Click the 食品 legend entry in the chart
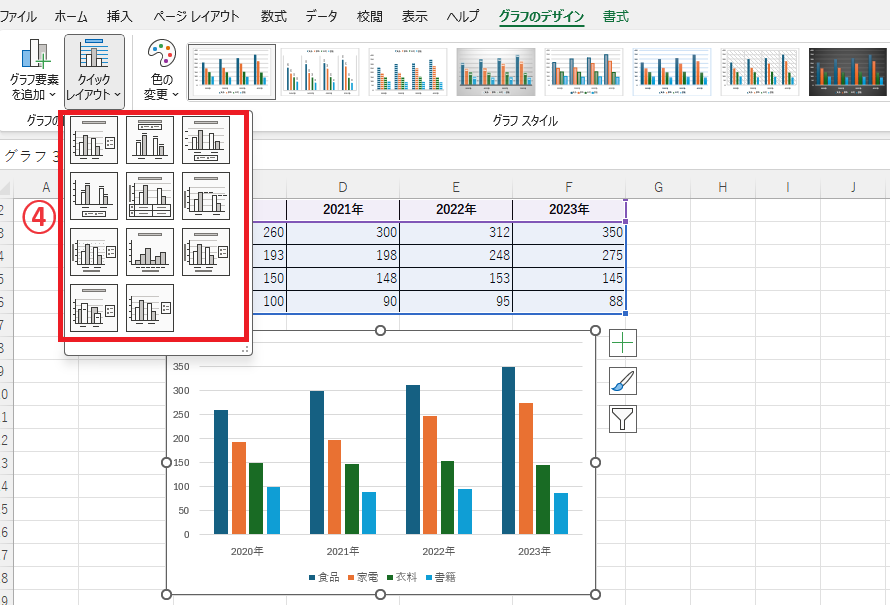 click(324, 577)
